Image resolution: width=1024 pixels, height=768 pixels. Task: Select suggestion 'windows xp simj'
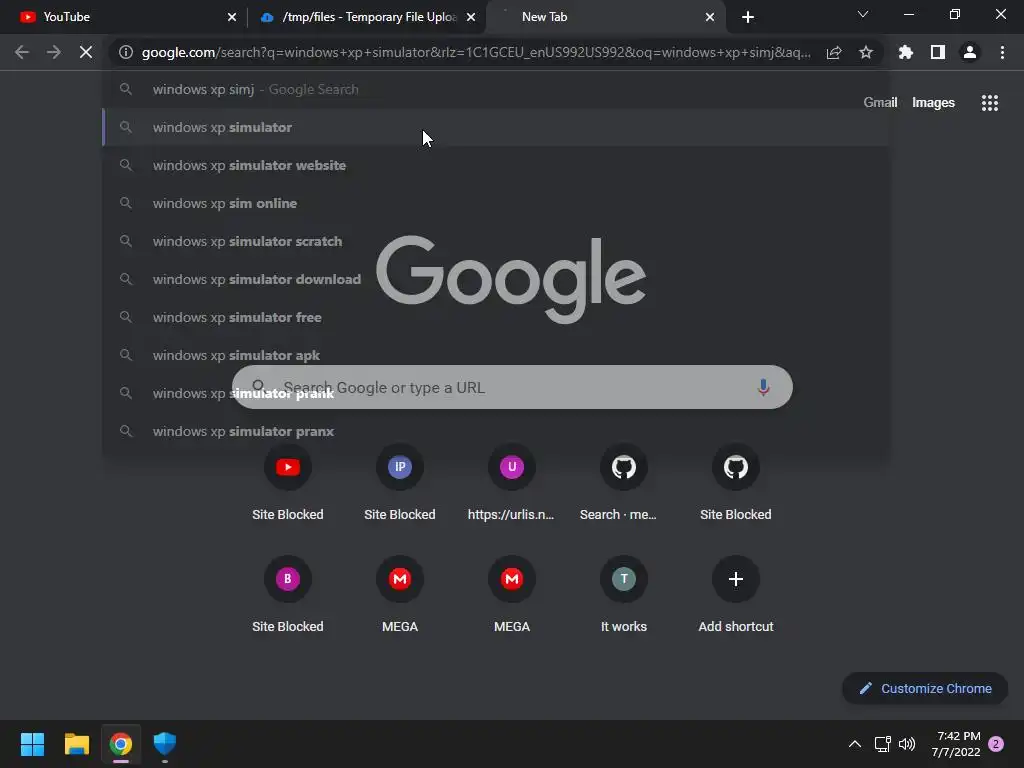click(495, 89)
